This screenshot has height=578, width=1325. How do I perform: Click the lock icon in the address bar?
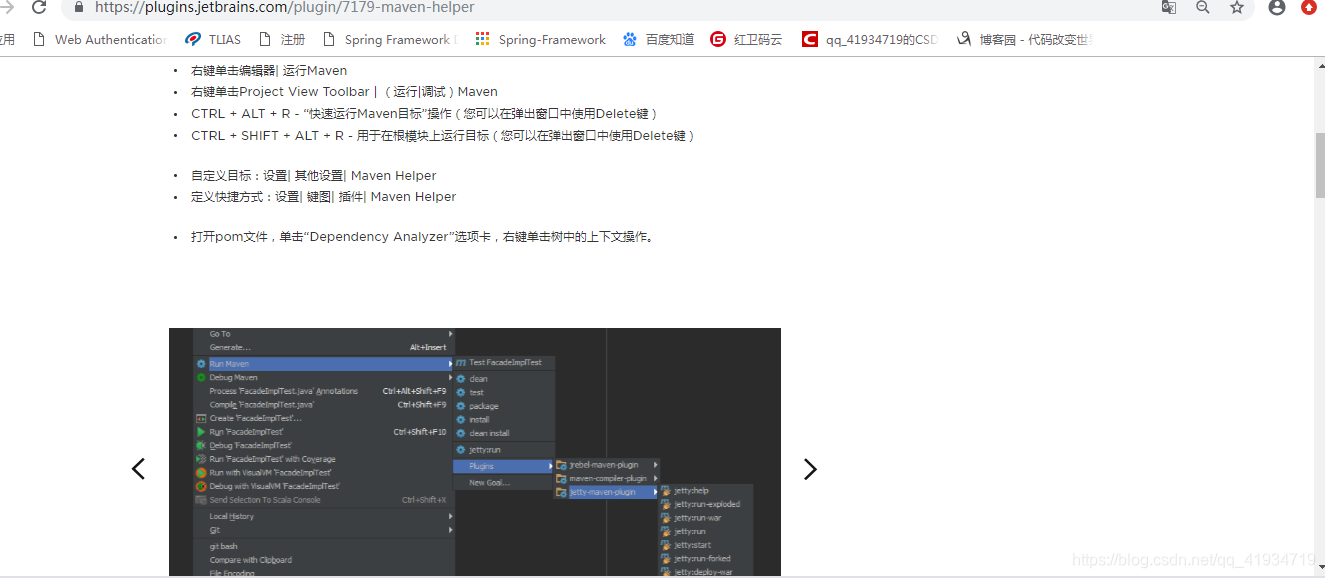click(x=79, y=7)
